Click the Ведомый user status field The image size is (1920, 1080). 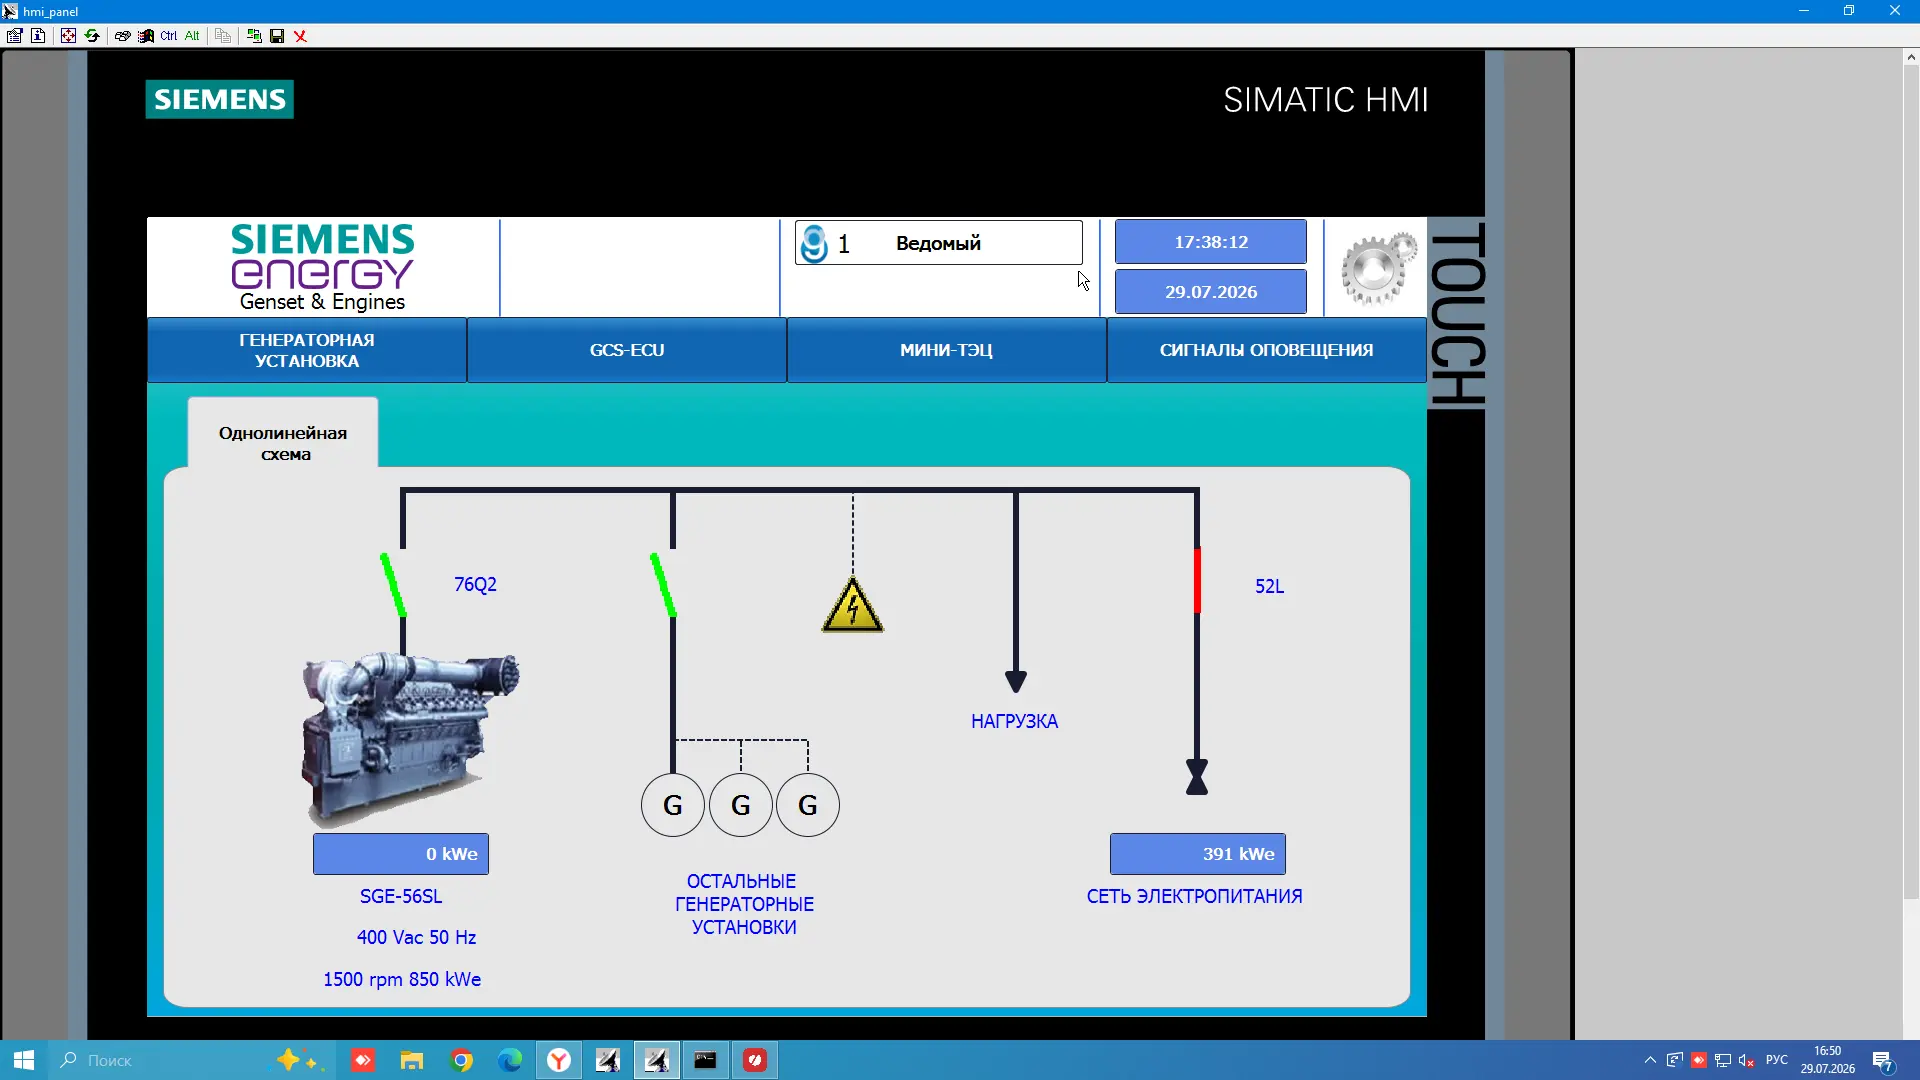938,243
